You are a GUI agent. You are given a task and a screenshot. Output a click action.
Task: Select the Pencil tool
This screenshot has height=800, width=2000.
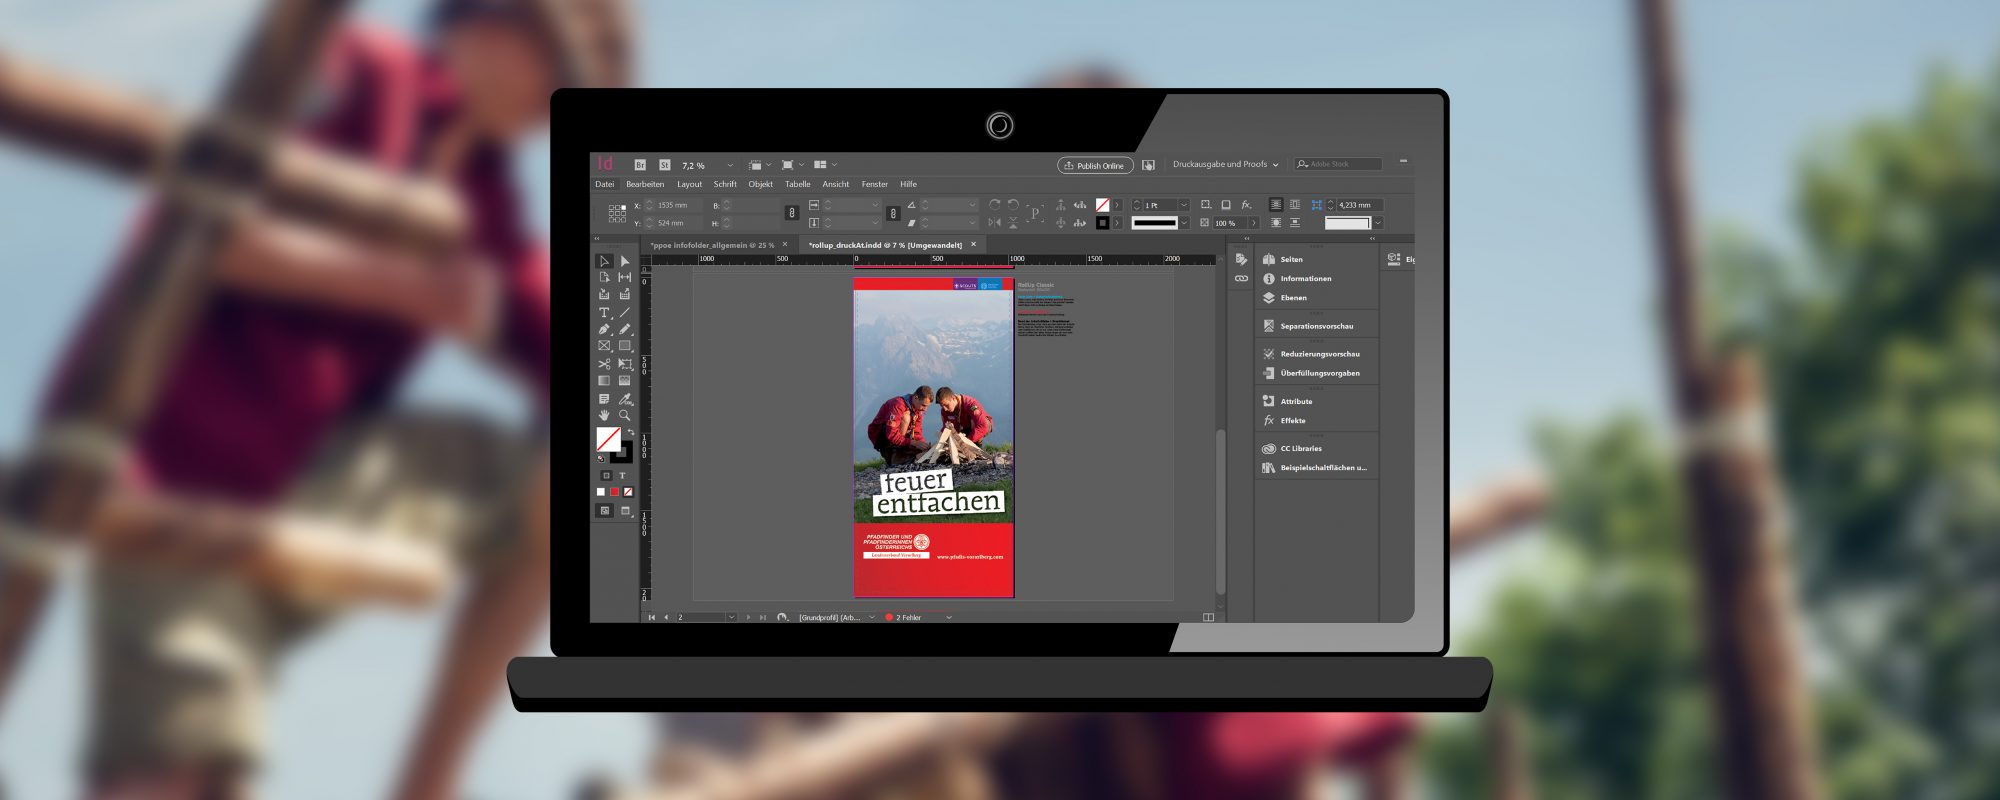pos(625,329)
